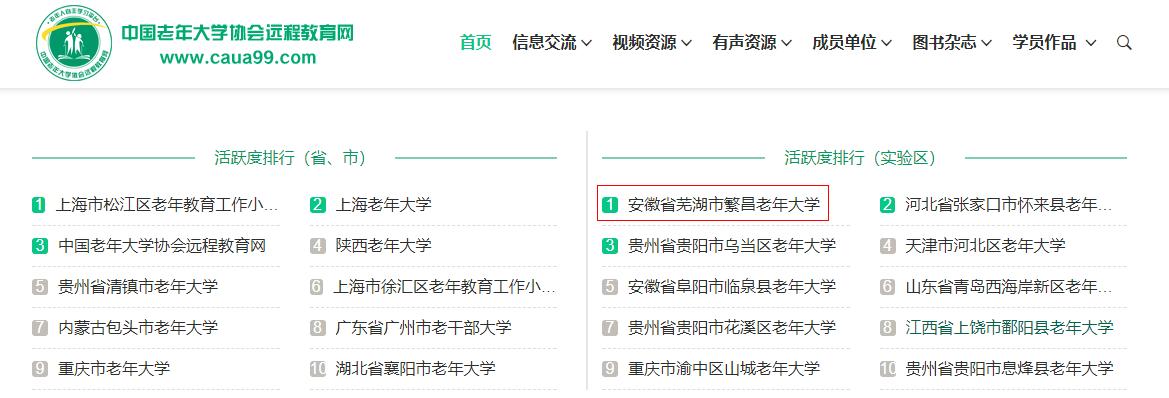Go to the 首页 menu item
The image size is (1169, 398).
[476, 42]
